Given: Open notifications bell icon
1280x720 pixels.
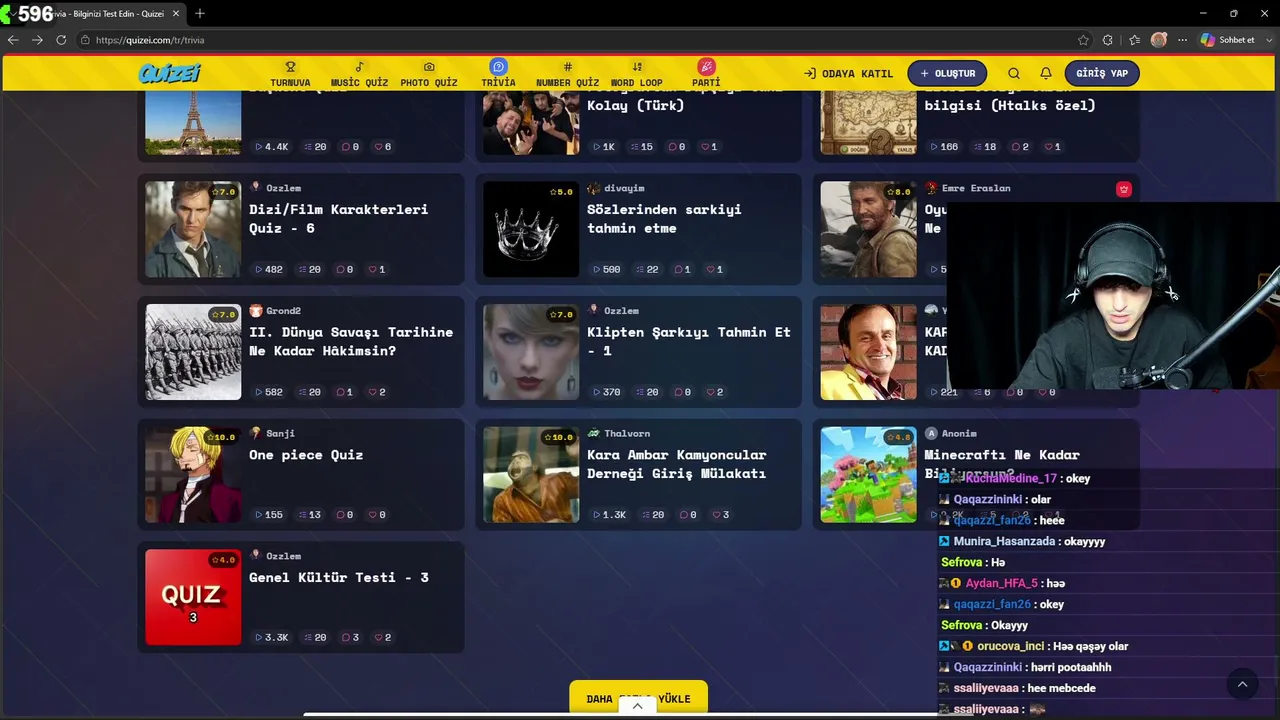Looking at the screenshot, I should (1046, 73).
